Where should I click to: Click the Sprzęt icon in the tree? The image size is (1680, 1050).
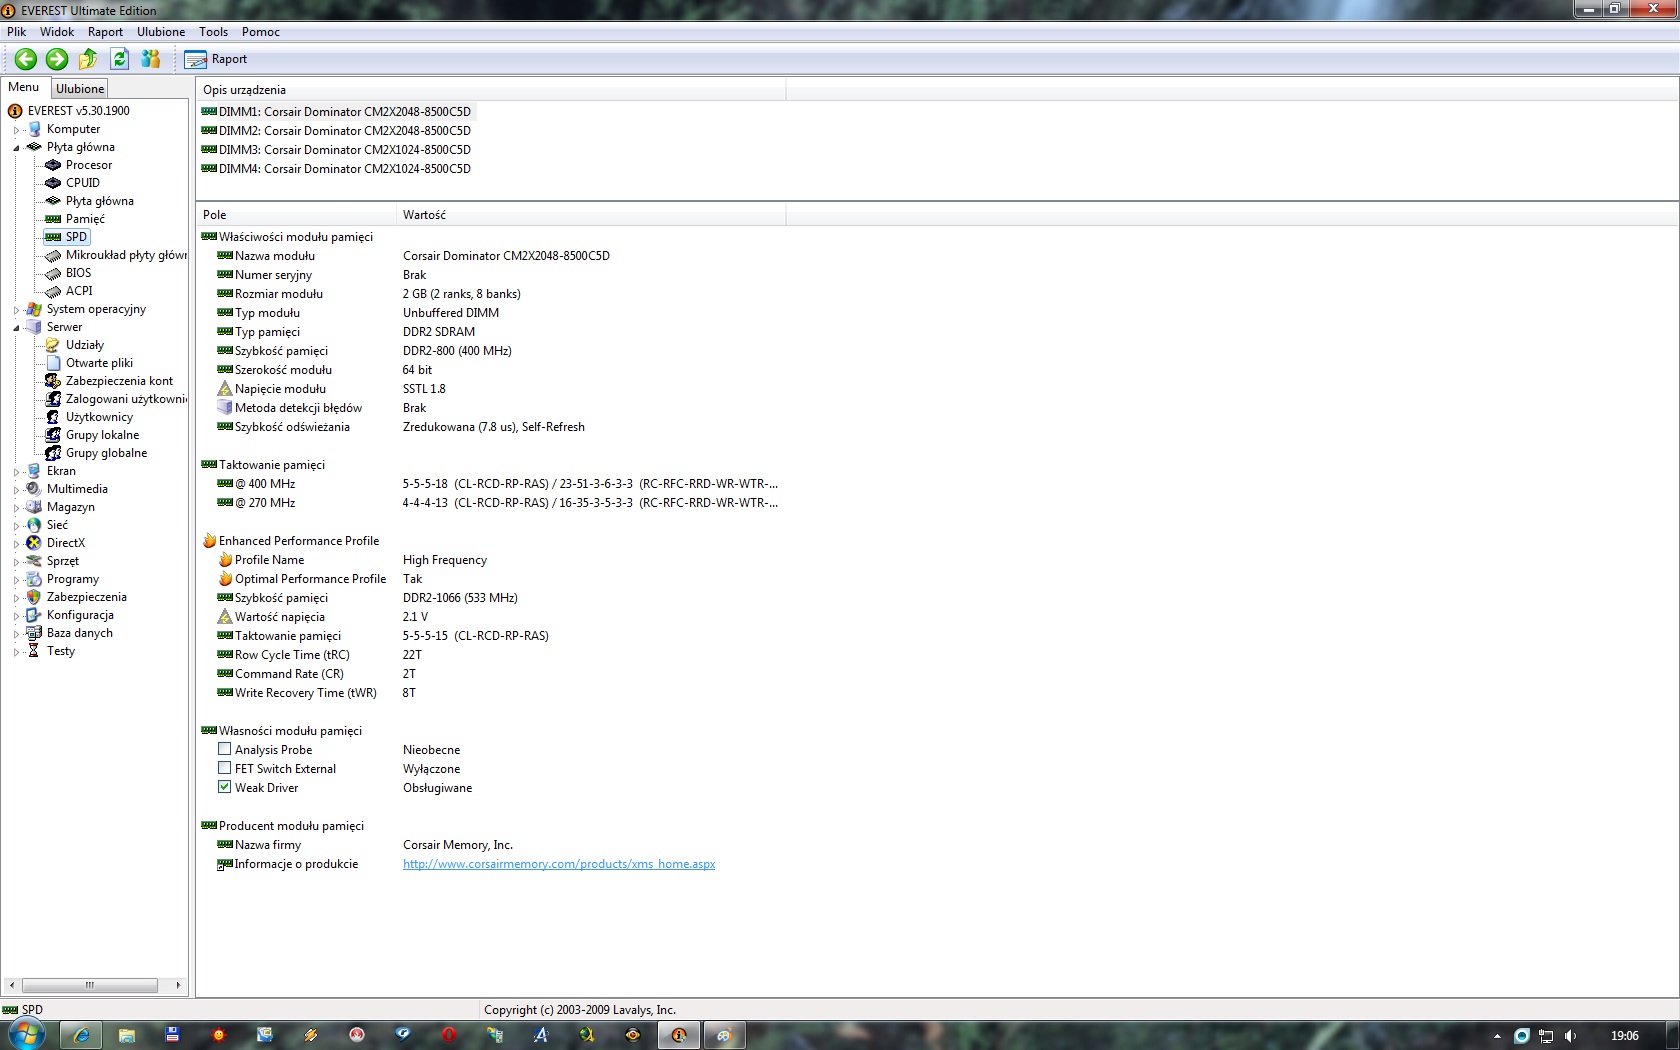pos(34,561)
